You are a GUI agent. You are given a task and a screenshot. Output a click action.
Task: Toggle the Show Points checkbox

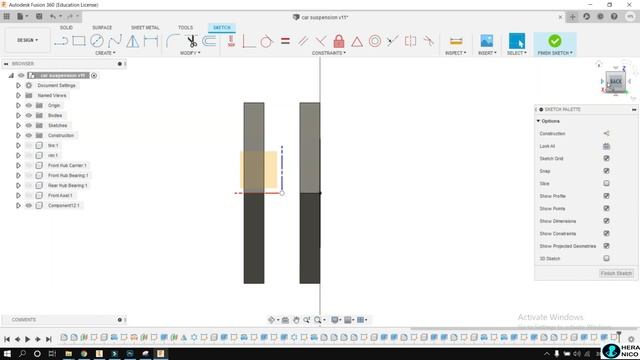click(607, 209)
